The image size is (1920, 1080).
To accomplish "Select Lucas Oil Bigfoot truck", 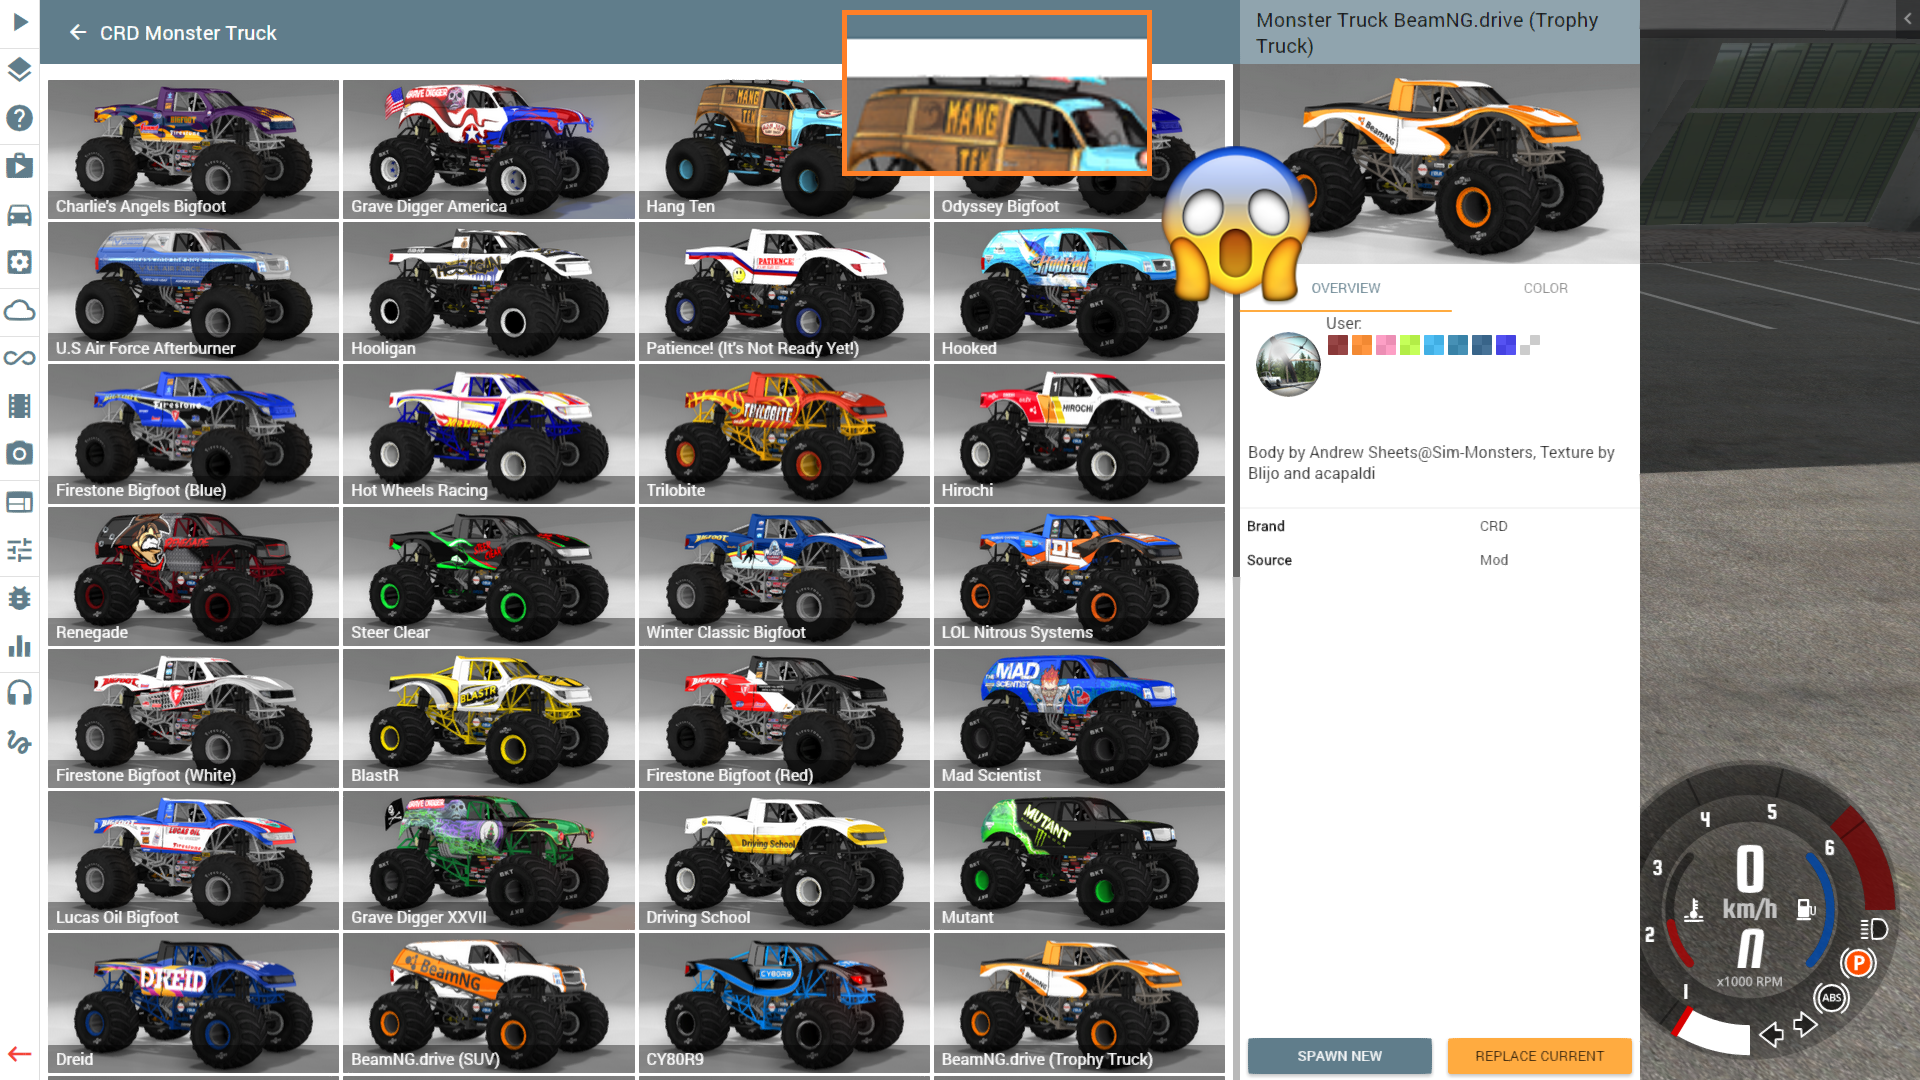I will coord(193,860).
